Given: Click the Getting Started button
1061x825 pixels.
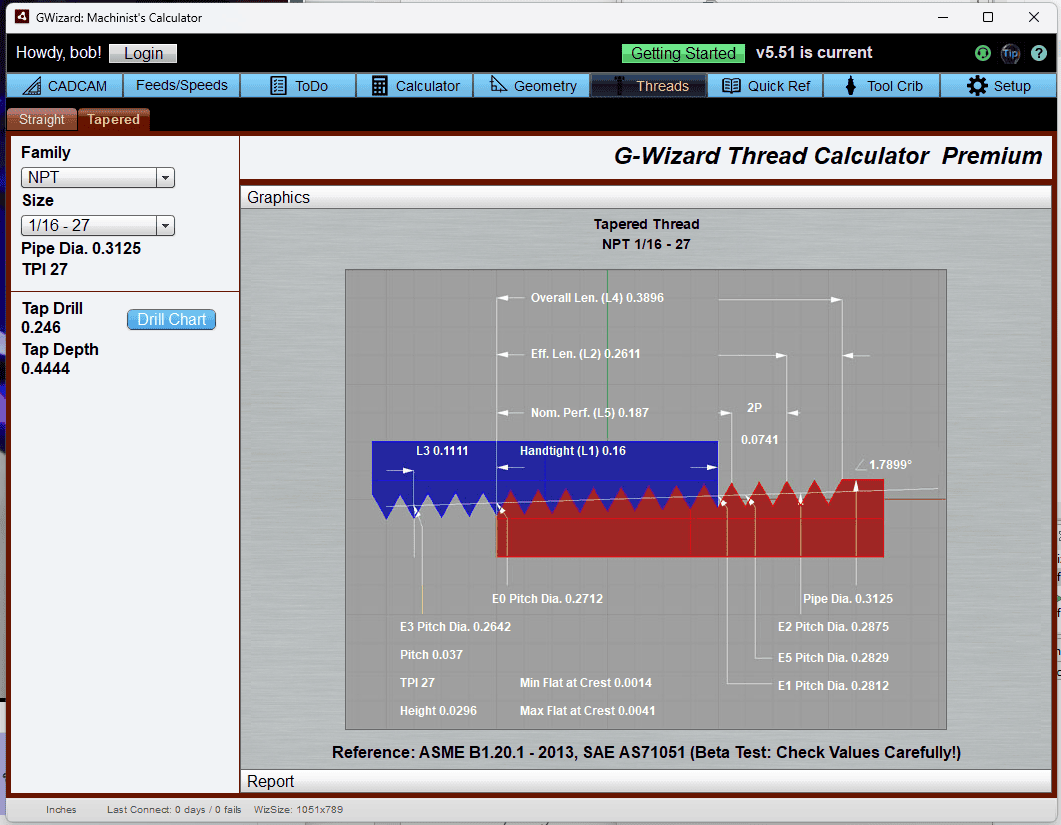Looking at the screenshot, I should pos(683,53).
